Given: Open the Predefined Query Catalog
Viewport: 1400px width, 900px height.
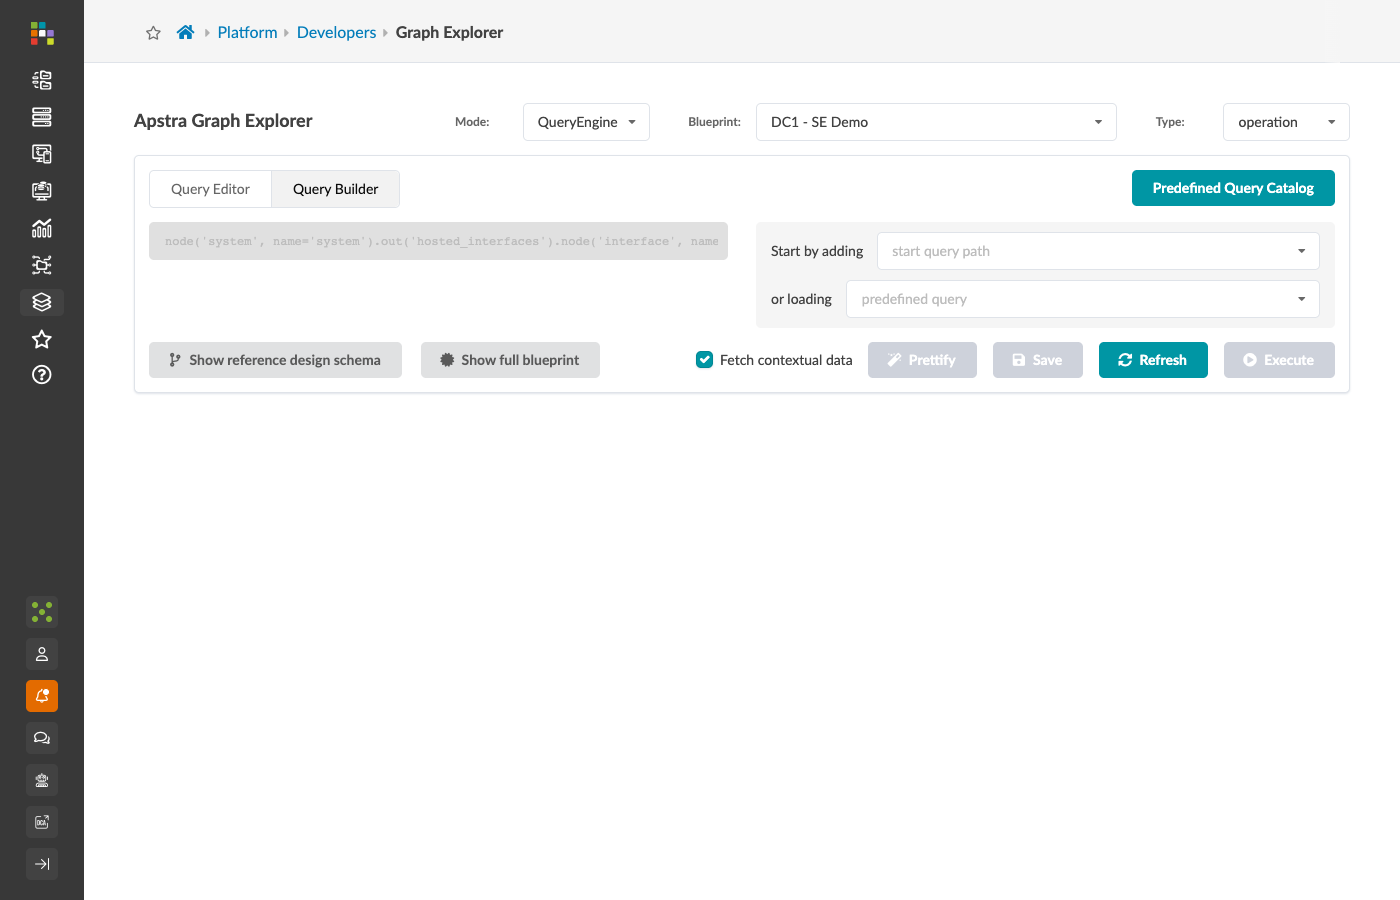Looking at the screenshot, I should point(1233,188).
